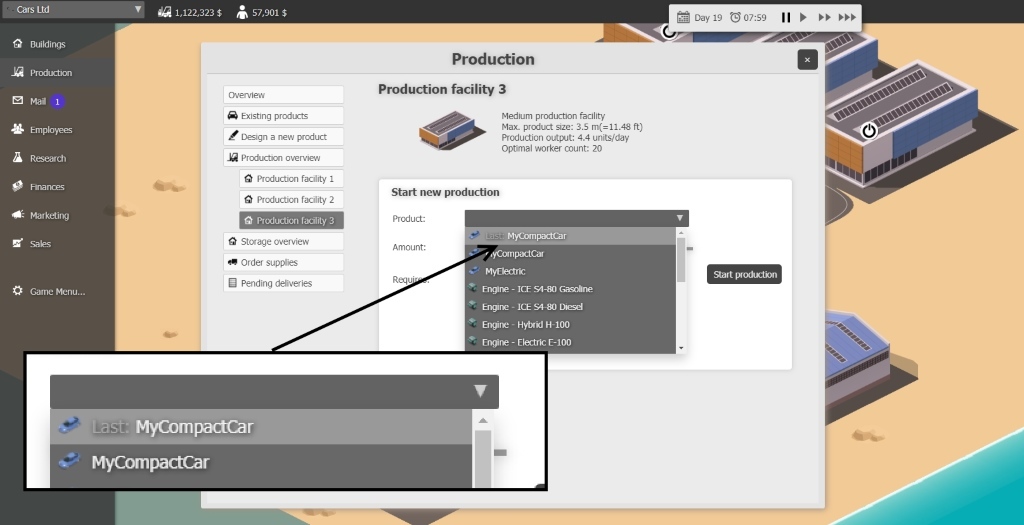1024x525 pixels.
Task: Set the game to double fast-forward speed
Action: coord(824,18)
